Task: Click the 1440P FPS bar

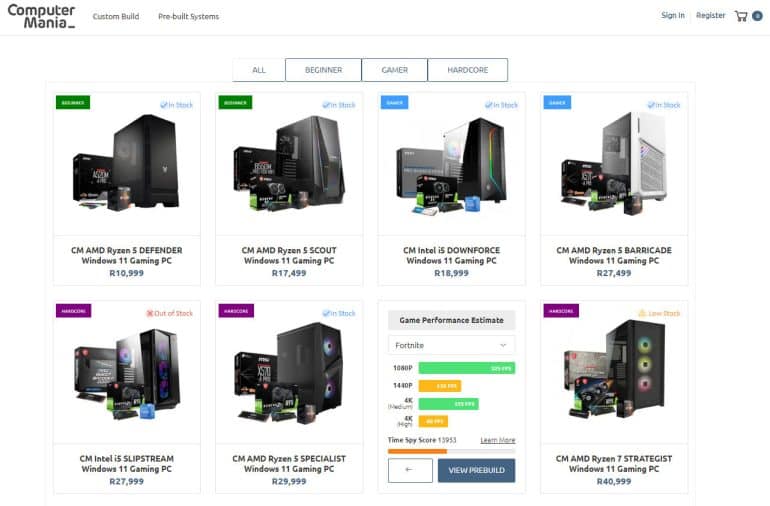Action: [x=440, y=386]
